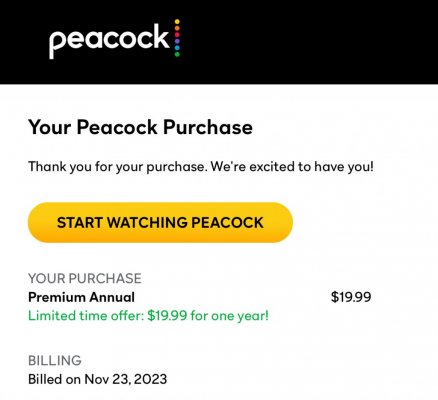Select the BILLING section label
The height and width of the screenshot is (400, 438).
click(55, 360)
